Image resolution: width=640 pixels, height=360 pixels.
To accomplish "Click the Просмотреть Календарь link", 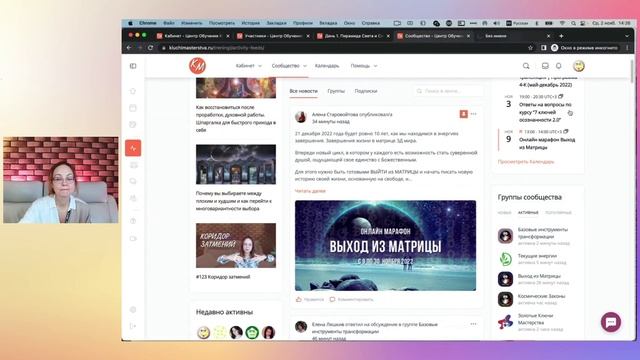I will pyautogui.click(x=526, y=162).
